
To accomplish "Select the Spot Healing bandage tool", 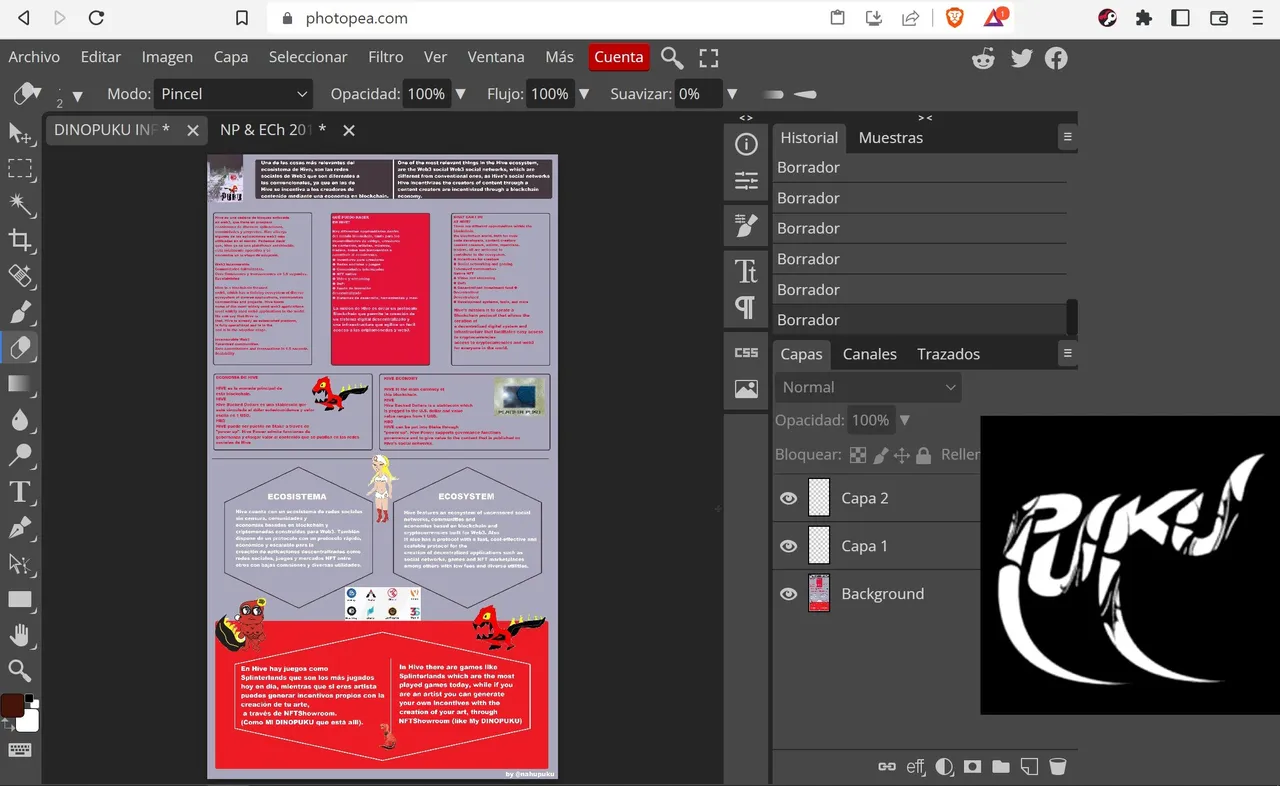I will (20, 276).
